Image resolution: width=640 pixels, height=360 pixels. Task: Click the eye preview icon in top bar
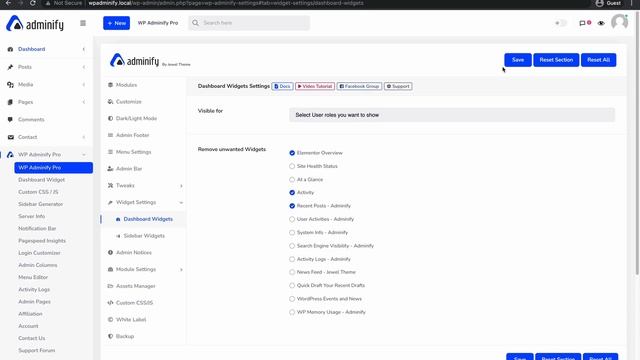point(601,23)
